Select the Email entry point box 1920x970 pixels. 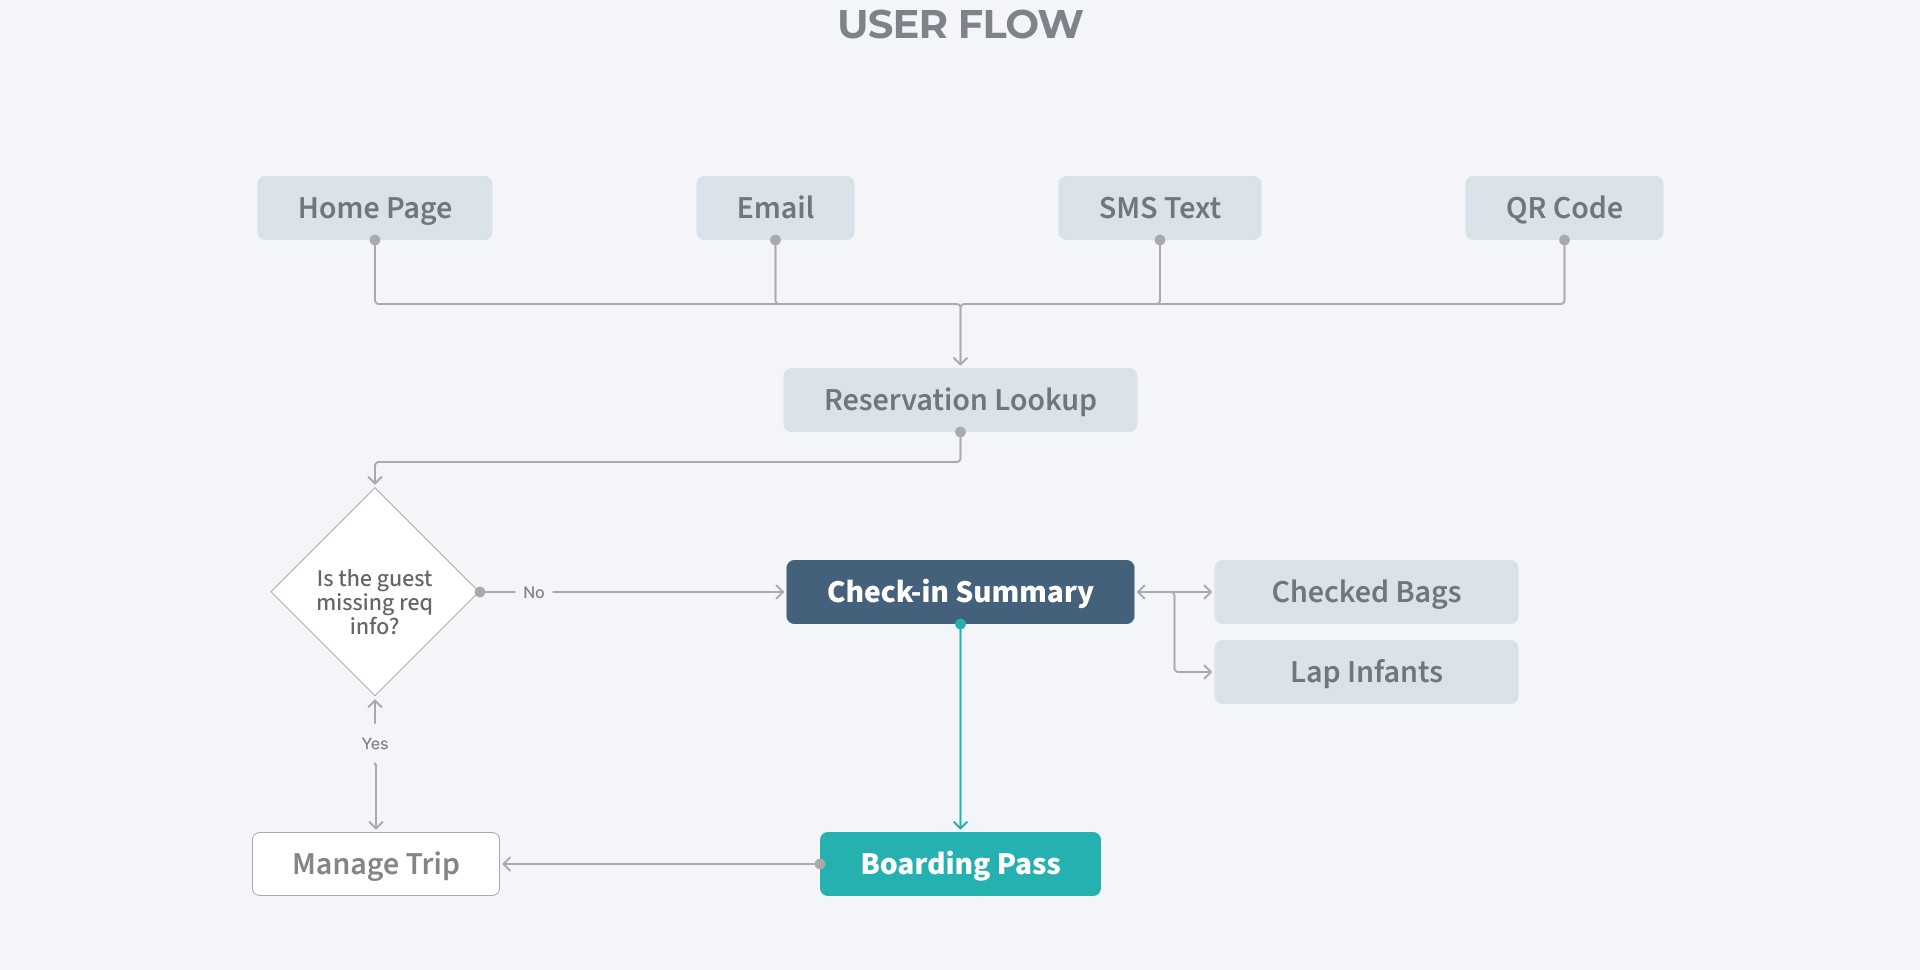coord(775,208)
